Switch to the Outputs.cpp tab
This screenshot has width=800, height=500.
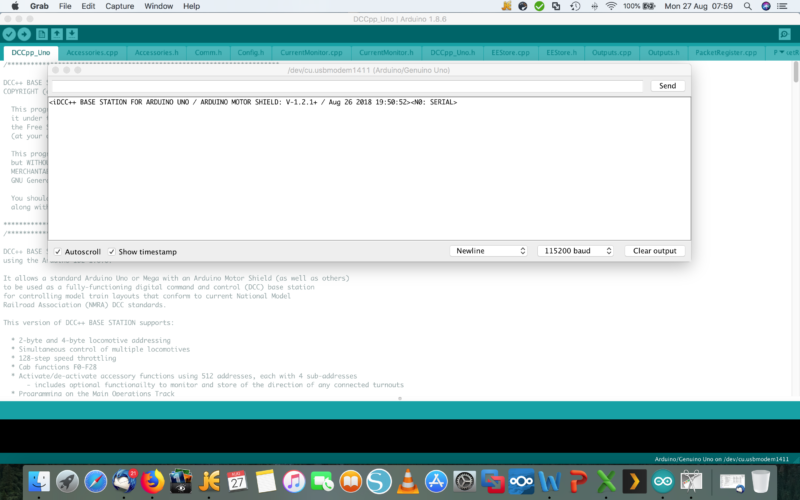611,53
